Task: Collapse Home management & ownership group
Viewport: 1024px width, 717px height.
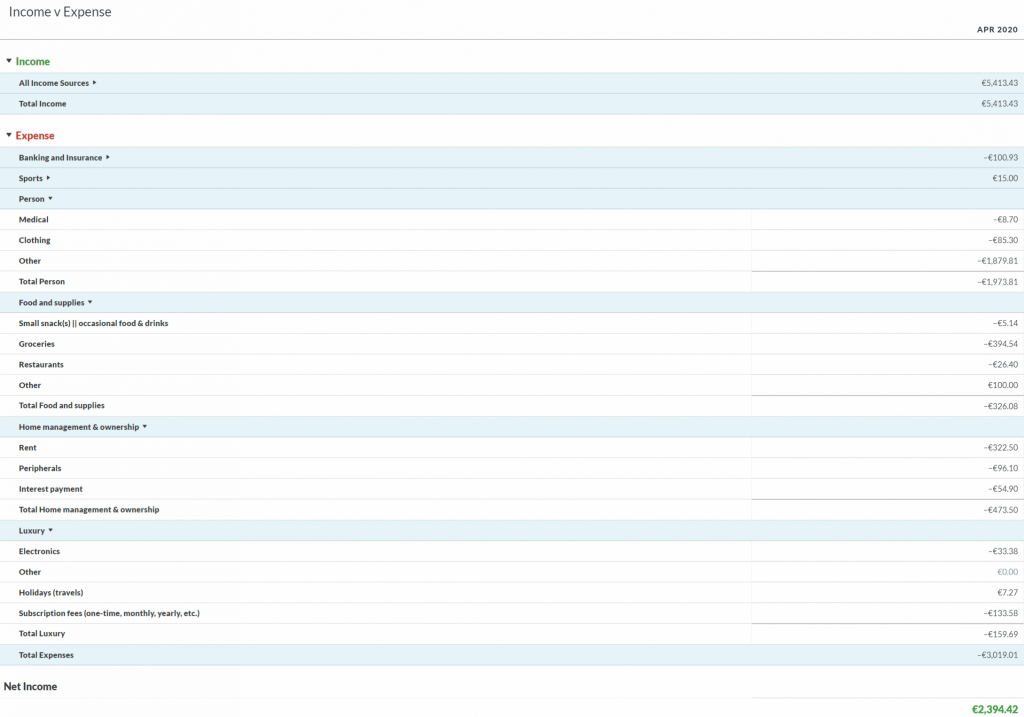Action: [145, 427]
